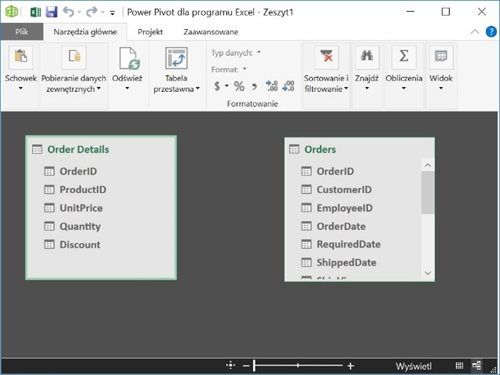This screenshot has width=500, height=375.
Task: Select the OrderDate column
Action: point(341,226)
